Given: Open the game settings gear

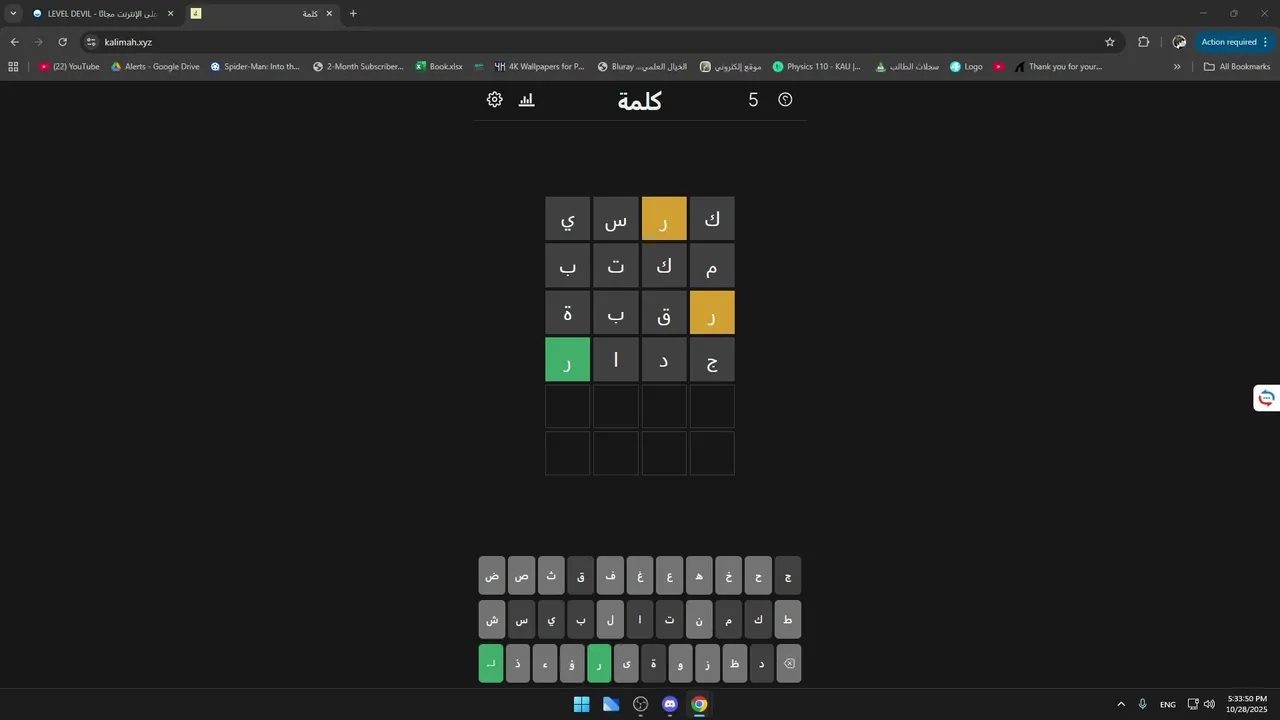Looking at the screenshot, I should pyautogui.click(x=495, y=100).
